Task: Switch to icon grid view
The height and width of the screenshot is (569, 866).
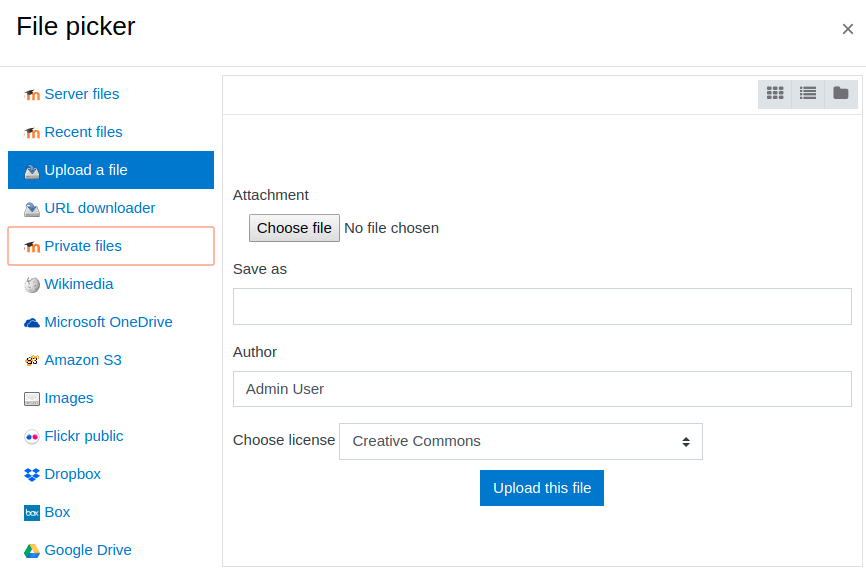Action: (775, 93)
